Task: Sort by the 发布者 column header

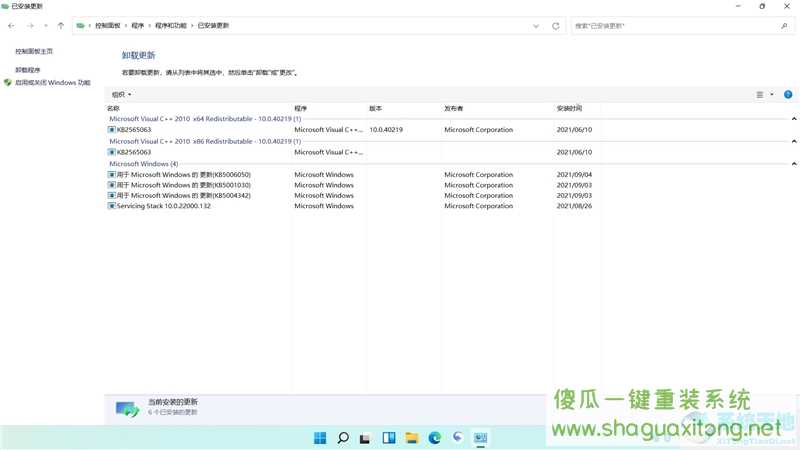Action: 454,108
